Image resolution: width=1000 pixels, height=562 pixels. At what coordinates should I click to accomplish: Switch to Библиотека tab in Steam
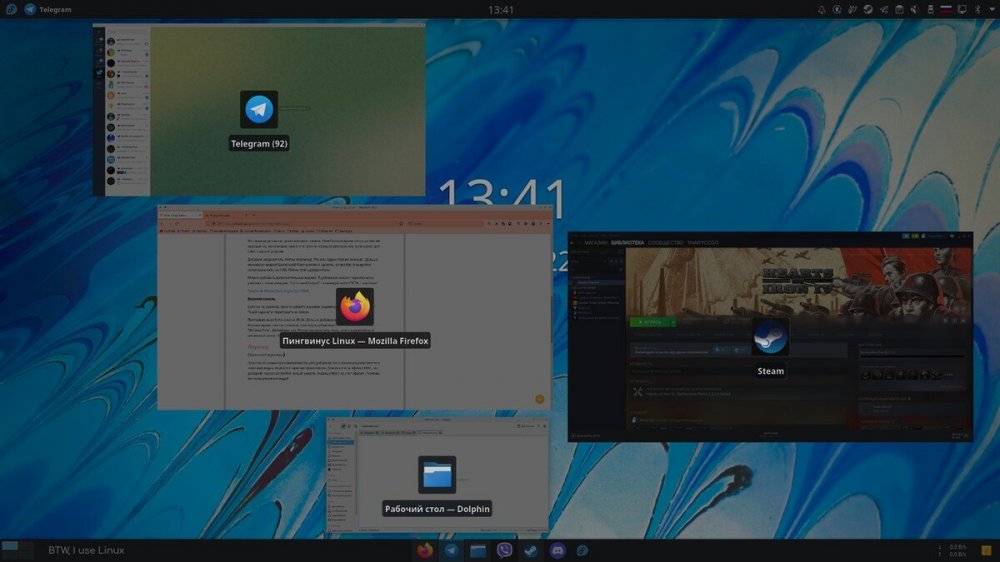pyautogui.click(x=628, y=243)
